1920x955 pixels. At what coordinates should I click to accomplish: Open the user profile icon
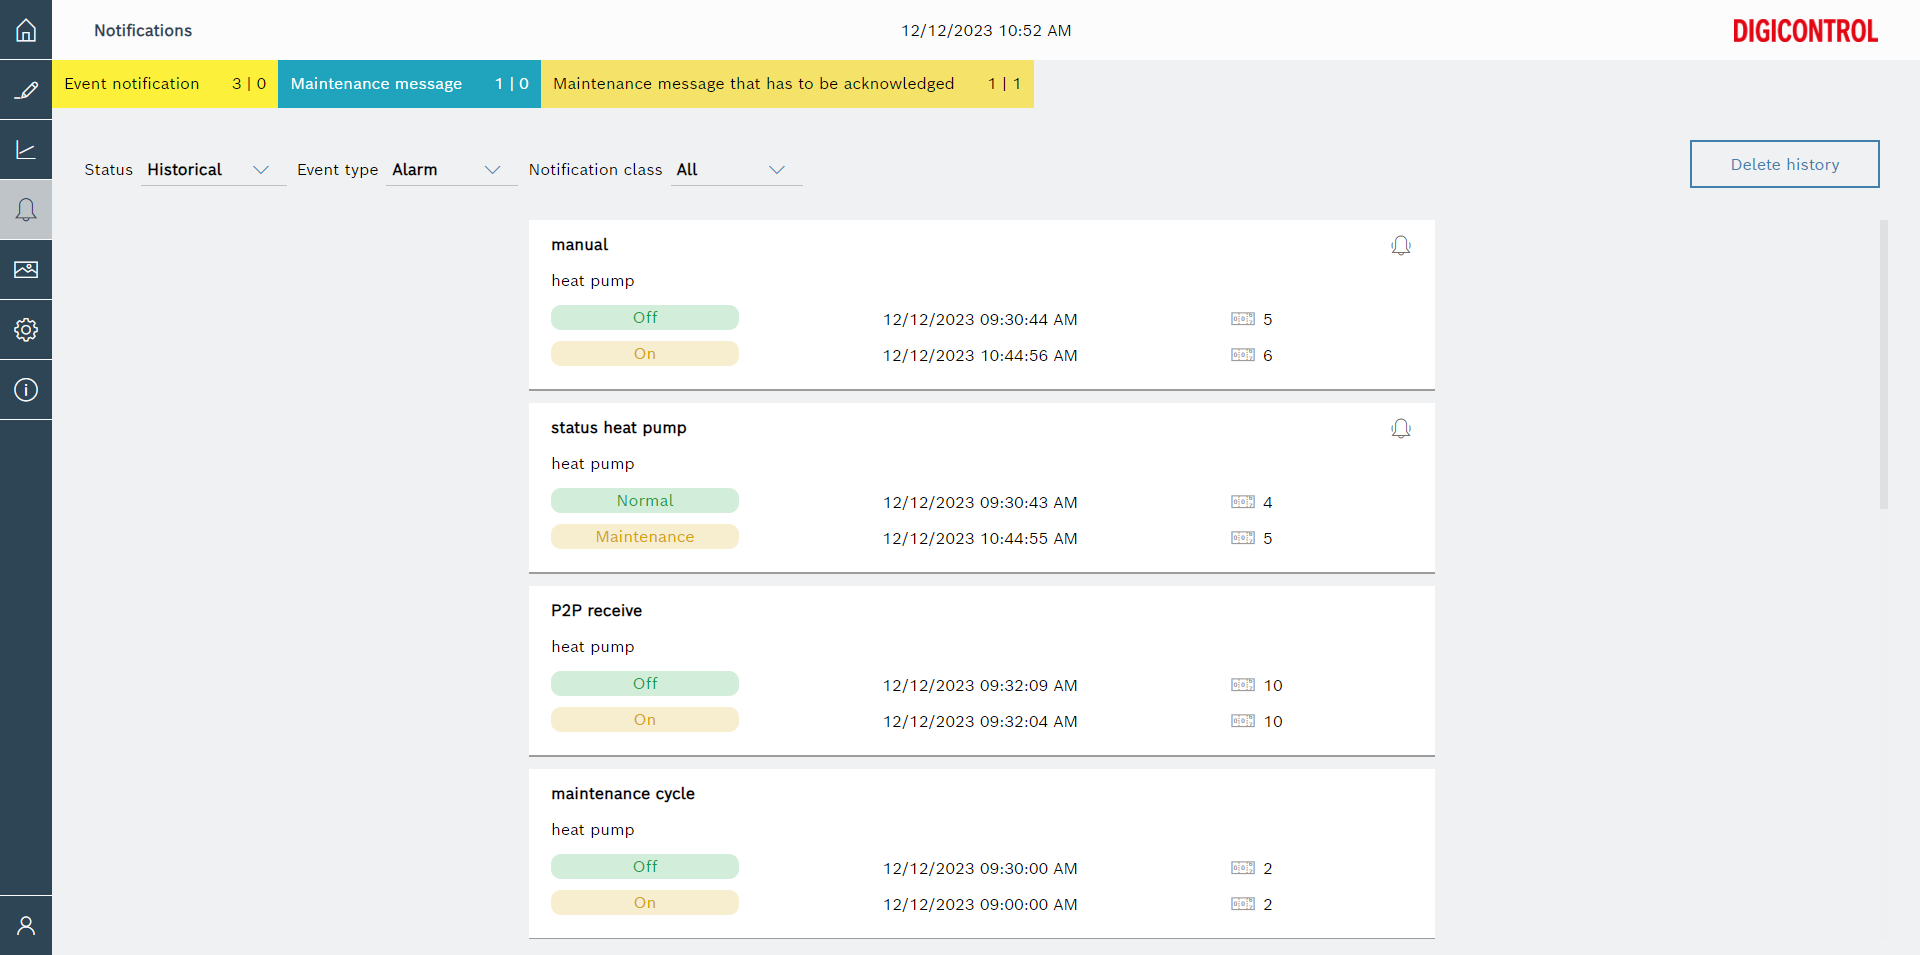(26, 925)
